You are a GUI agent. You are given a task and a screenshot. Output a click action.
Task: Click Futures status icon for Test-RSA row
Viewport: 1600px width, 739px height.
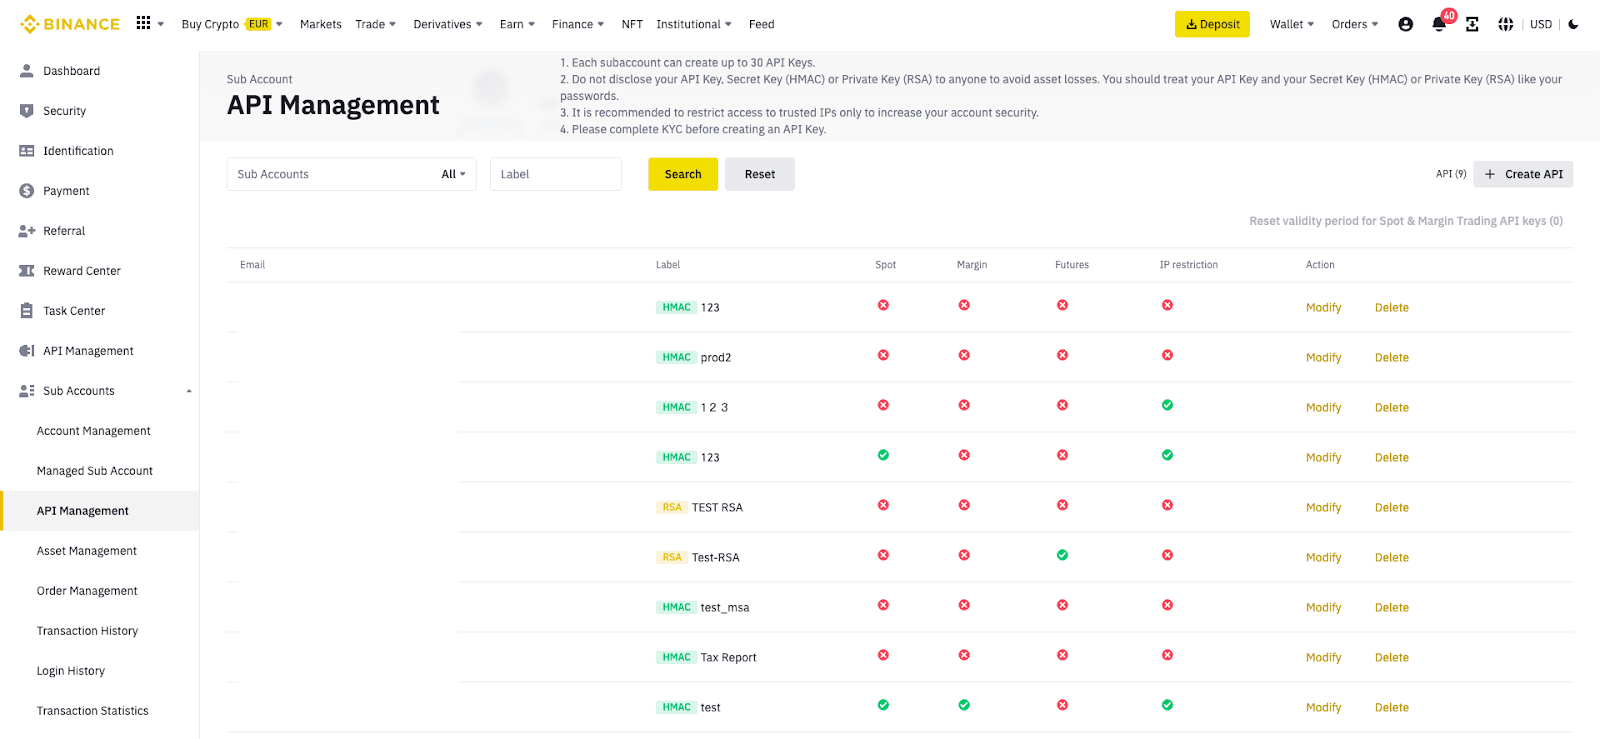point(1062,555)
